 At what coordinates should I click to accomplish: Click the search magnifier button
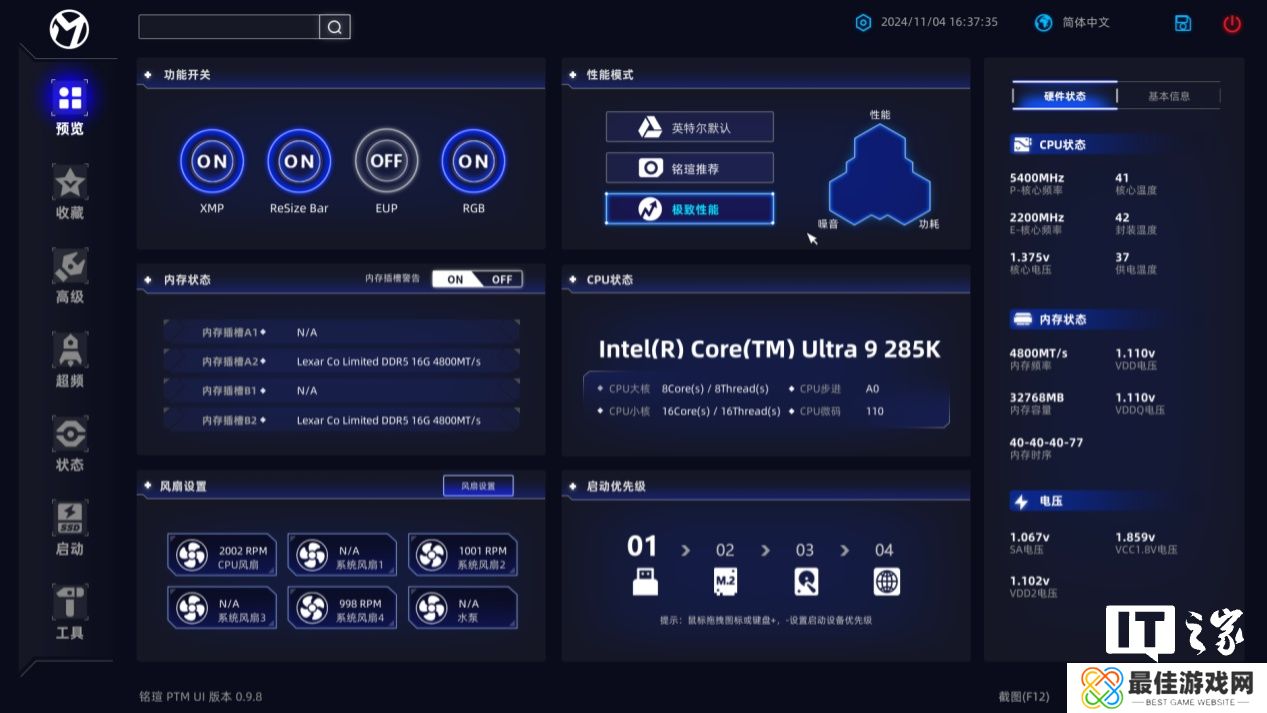pyautogui.click(x=335, y=27)
